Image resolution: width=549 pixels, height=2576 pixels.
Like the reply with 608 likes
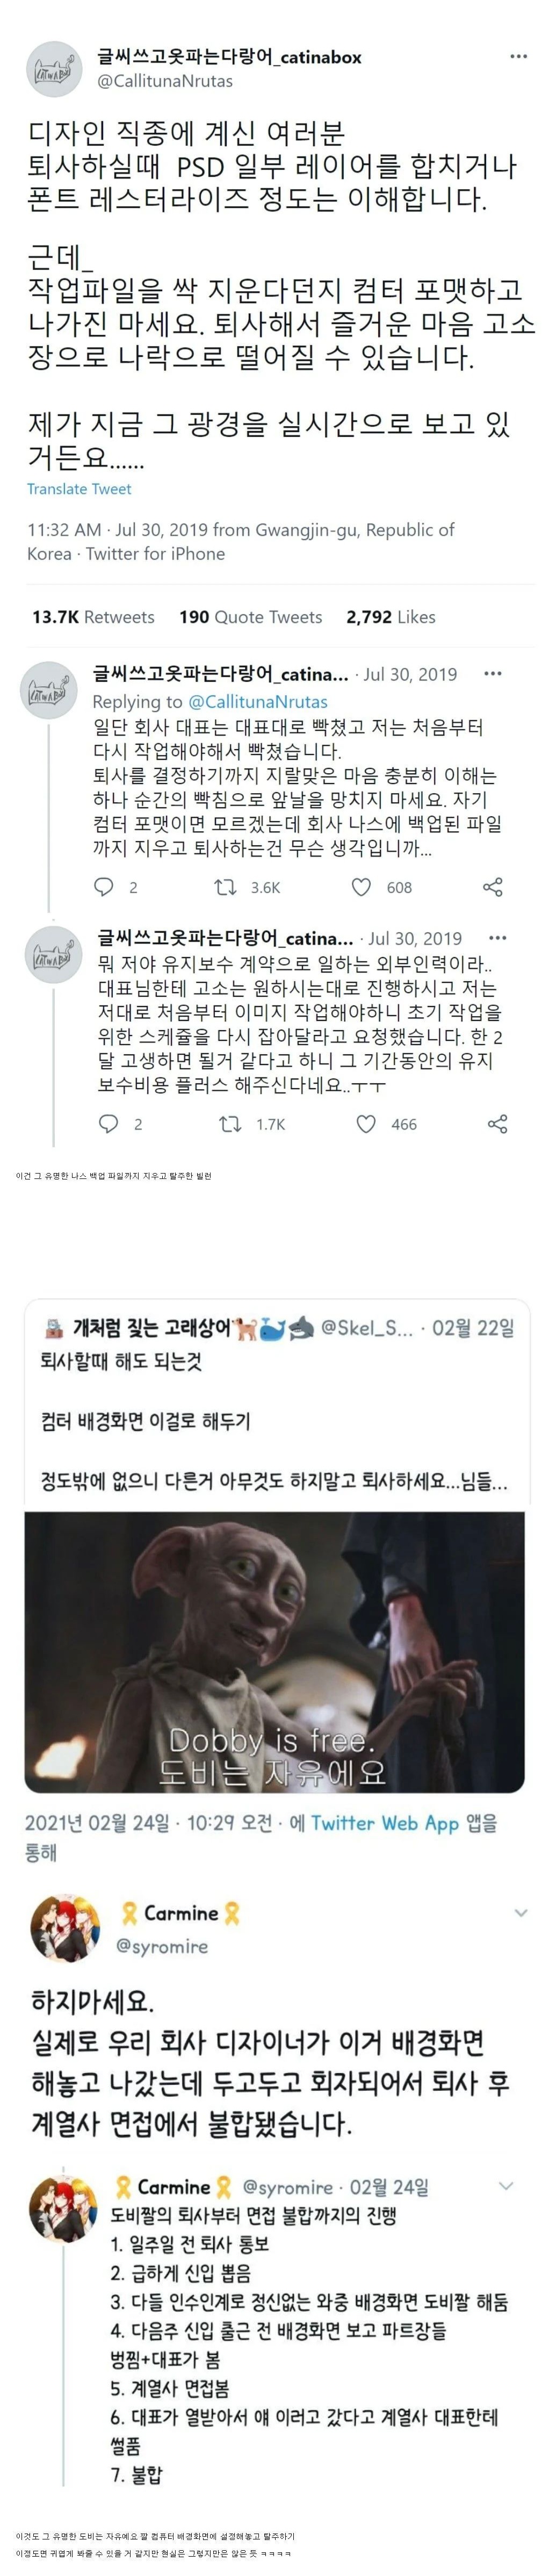362,886
